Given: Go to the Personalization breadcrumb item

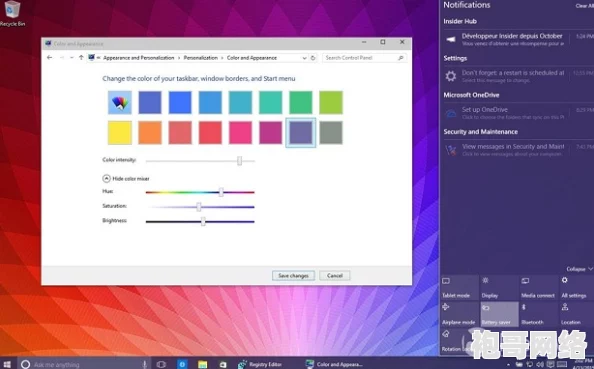Looking at the screenshot, I should (200, 58).
